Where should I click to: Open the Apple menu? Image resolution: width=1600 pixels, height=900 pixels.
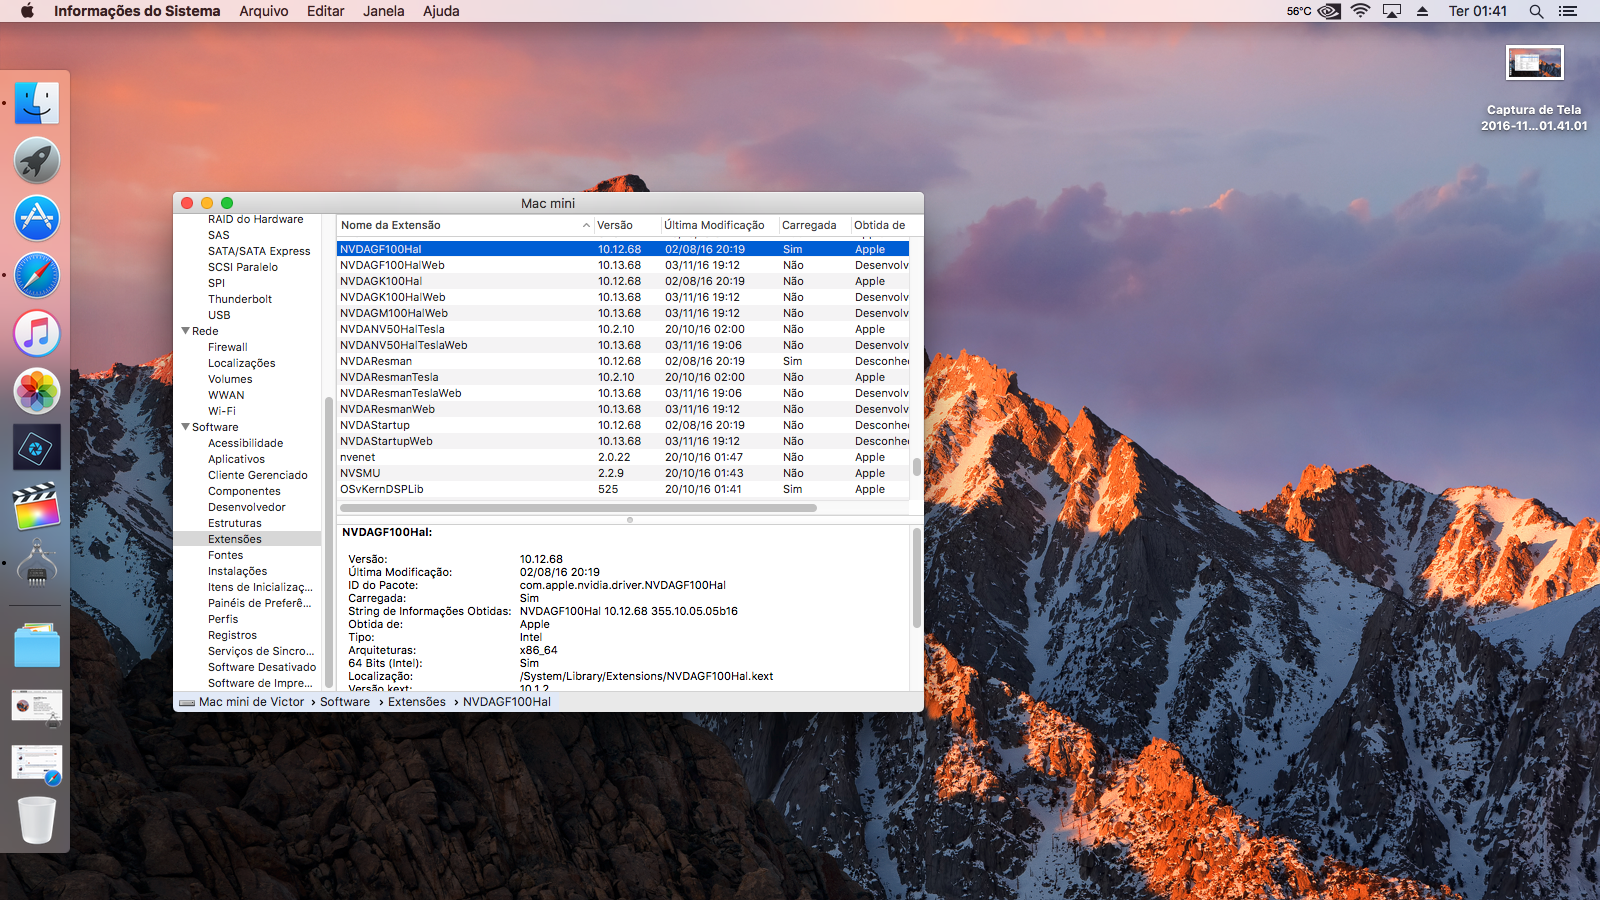[x=27, y=11]
